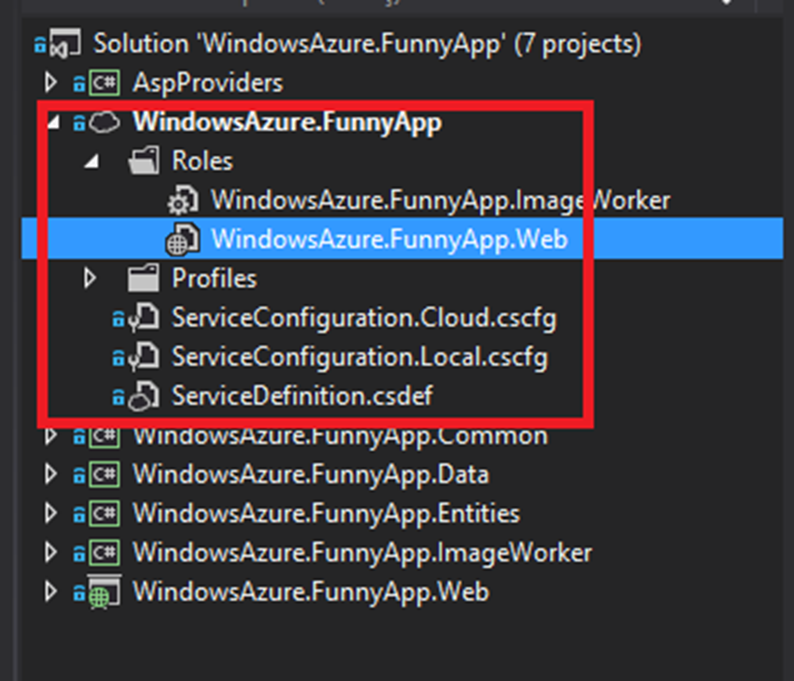
Task: Click lock icon beside ServiceDefinition.csdef
Action: point(118,397)
